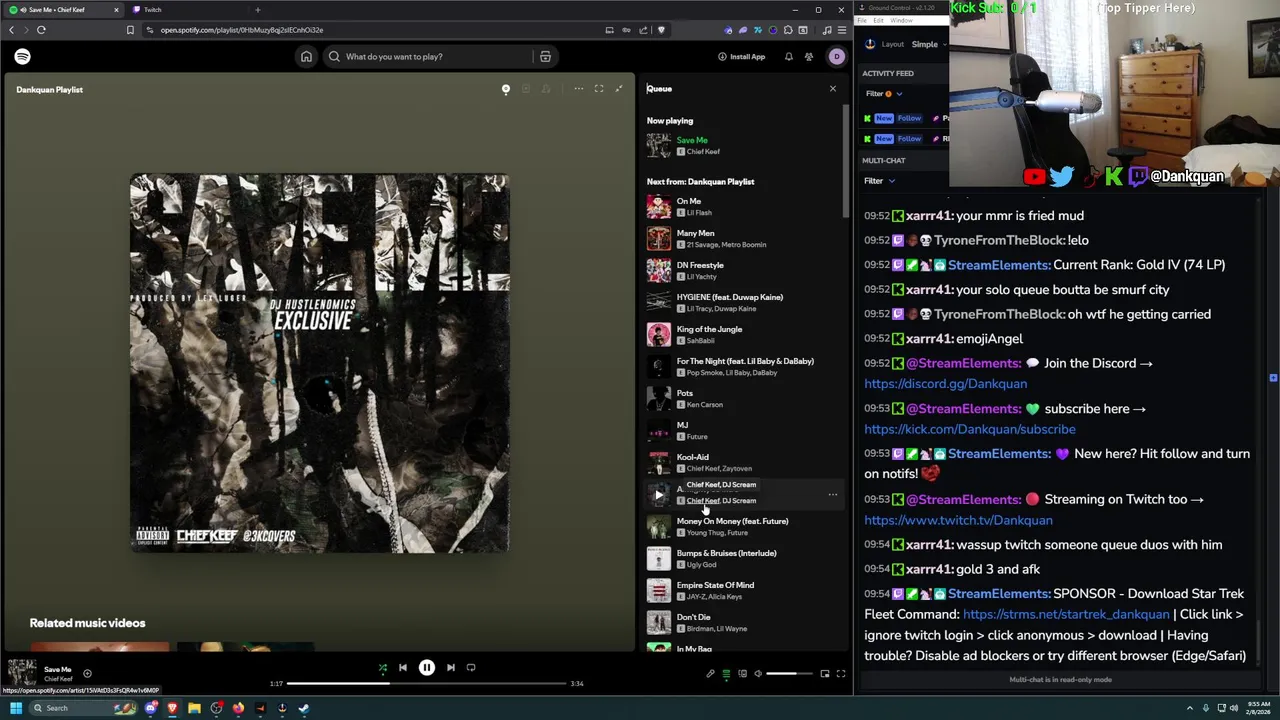Screen dimensions: 1280x720
Task: Play the hovered queue track via play icon
Action: click(x=658, y=495)
